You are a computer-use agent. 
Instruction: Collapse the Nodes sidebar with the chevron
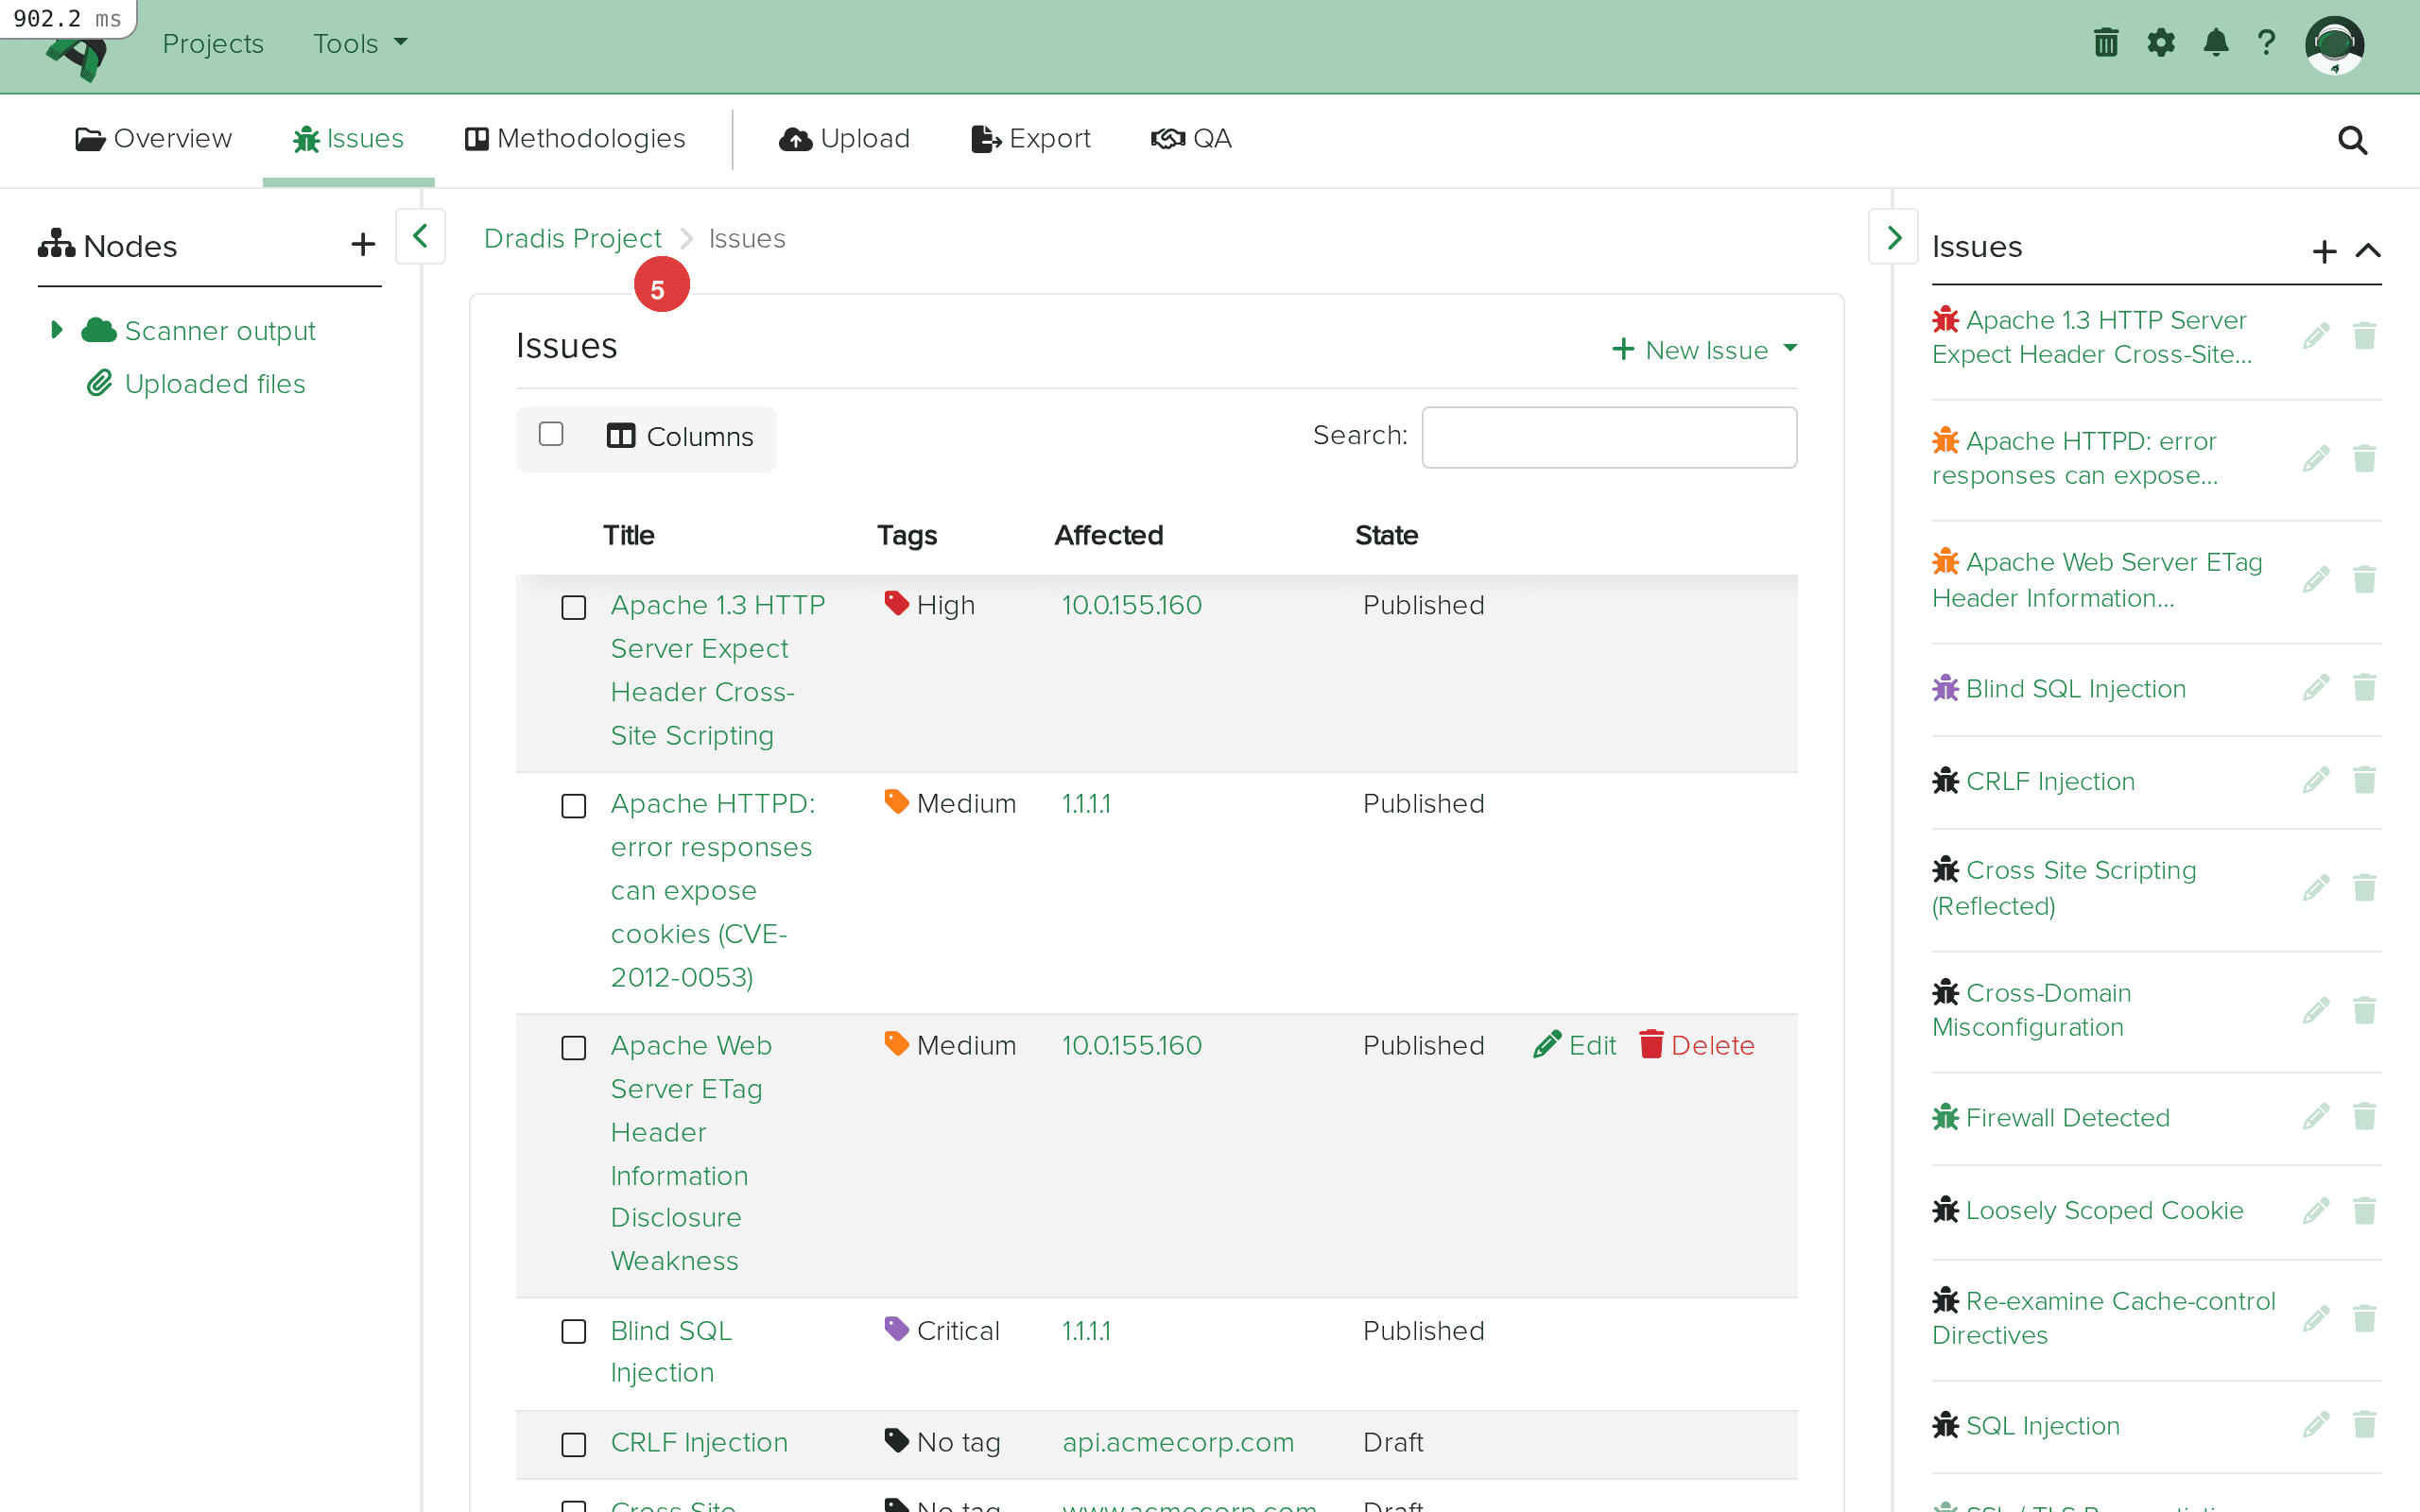[419, 236]
